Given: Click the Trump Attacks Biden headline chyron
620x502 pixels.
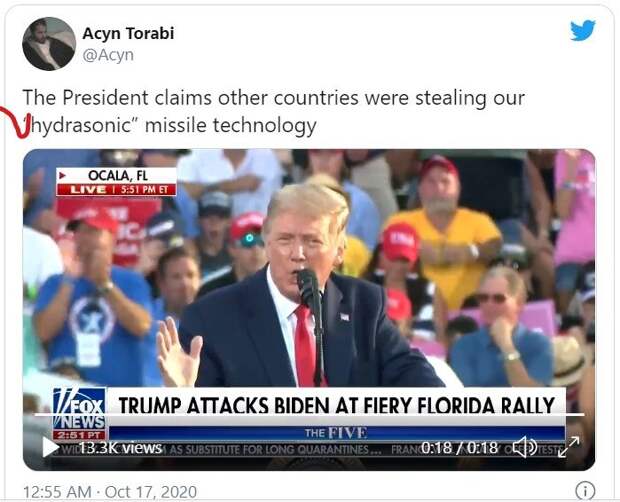Looking at the screenshot, I should point(336,405).
